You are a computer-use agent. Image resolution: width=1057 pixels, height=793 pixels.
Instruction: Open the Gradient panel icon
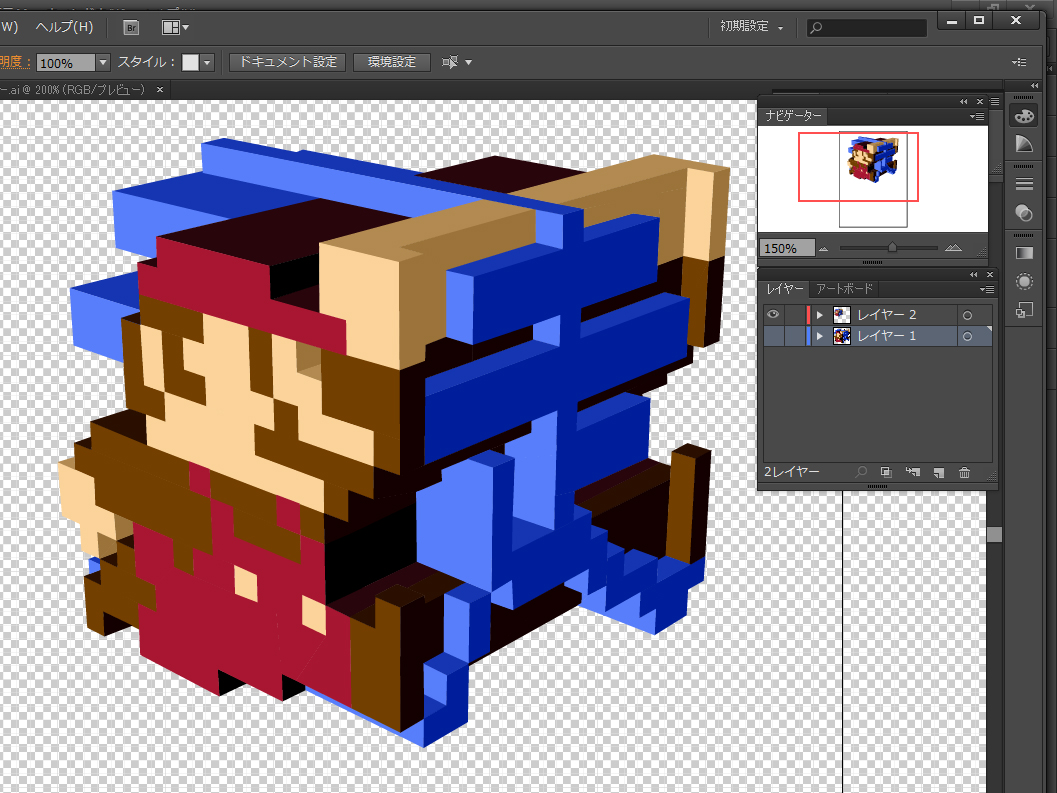1024,253
